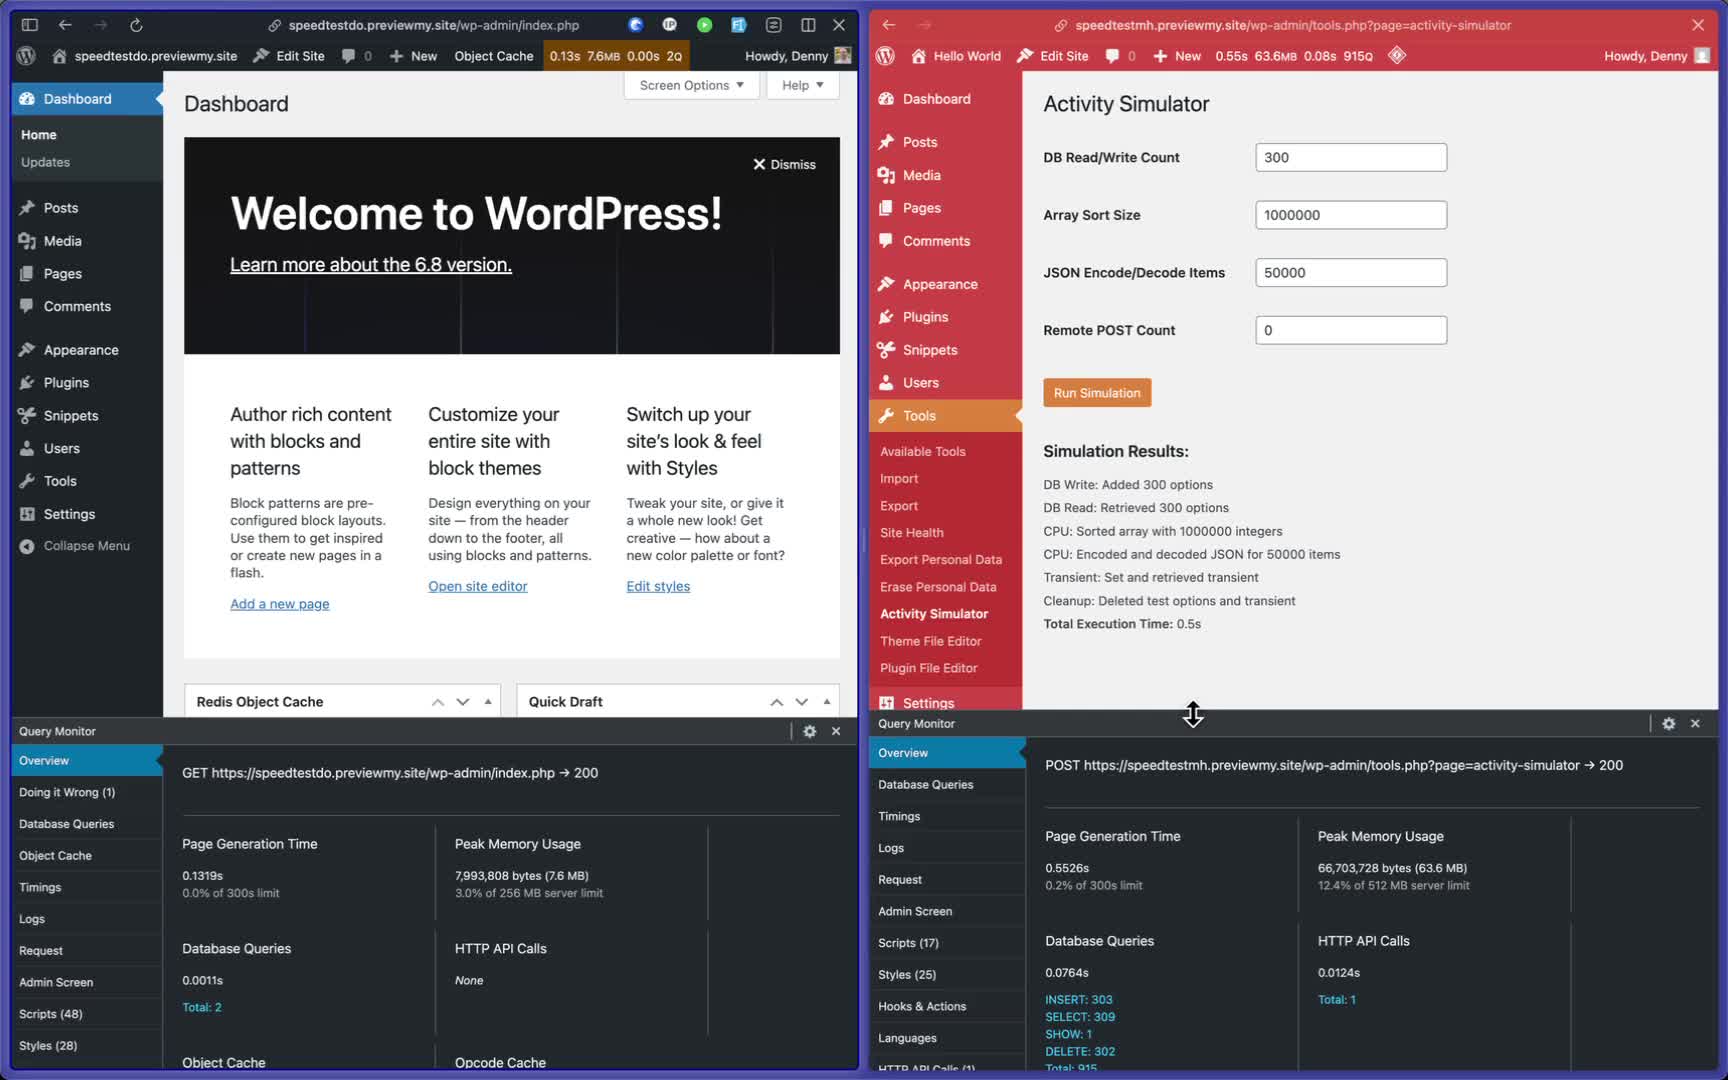
Task: Close the left Query Monitor panel
Action: [836, 731]
